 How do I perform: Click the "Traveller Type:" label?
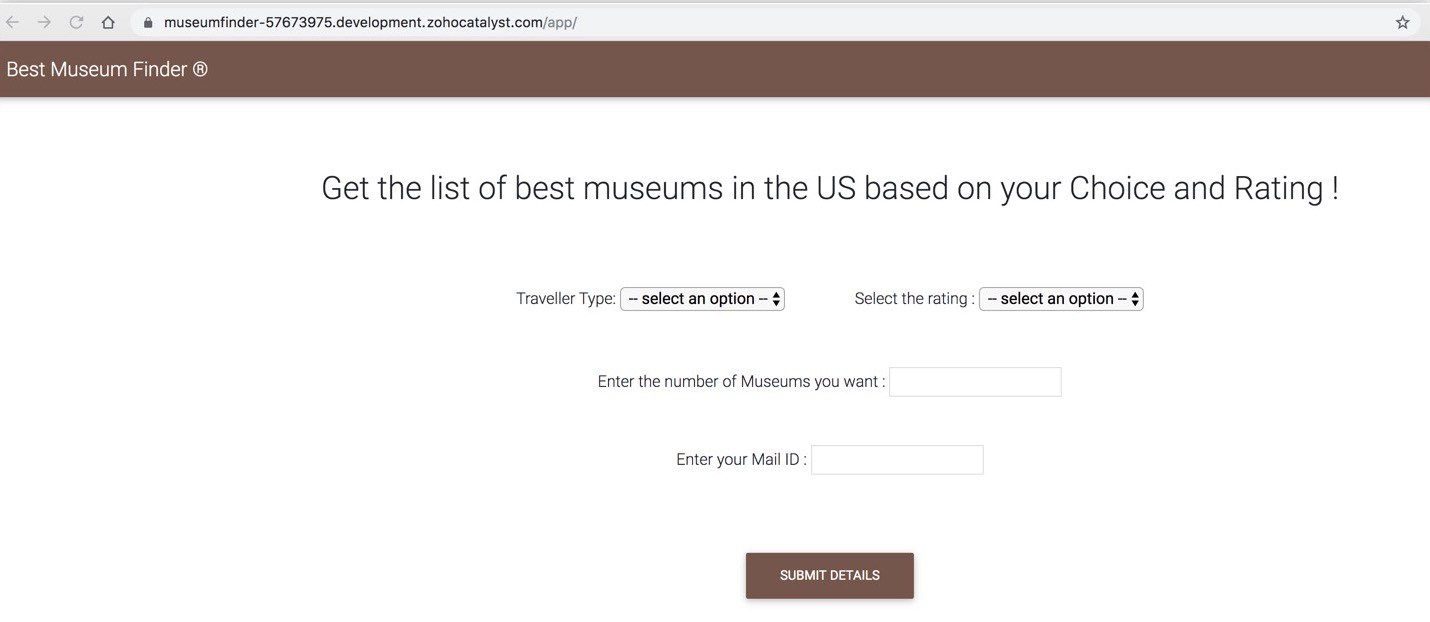[x=566, y=299]
